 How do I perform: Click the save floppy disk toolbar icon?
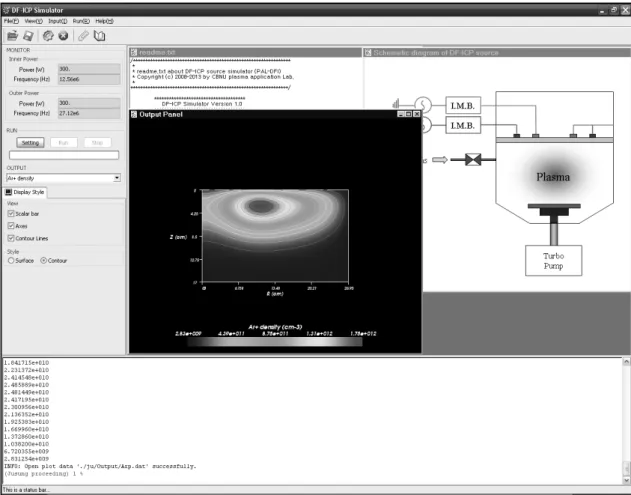28,36
